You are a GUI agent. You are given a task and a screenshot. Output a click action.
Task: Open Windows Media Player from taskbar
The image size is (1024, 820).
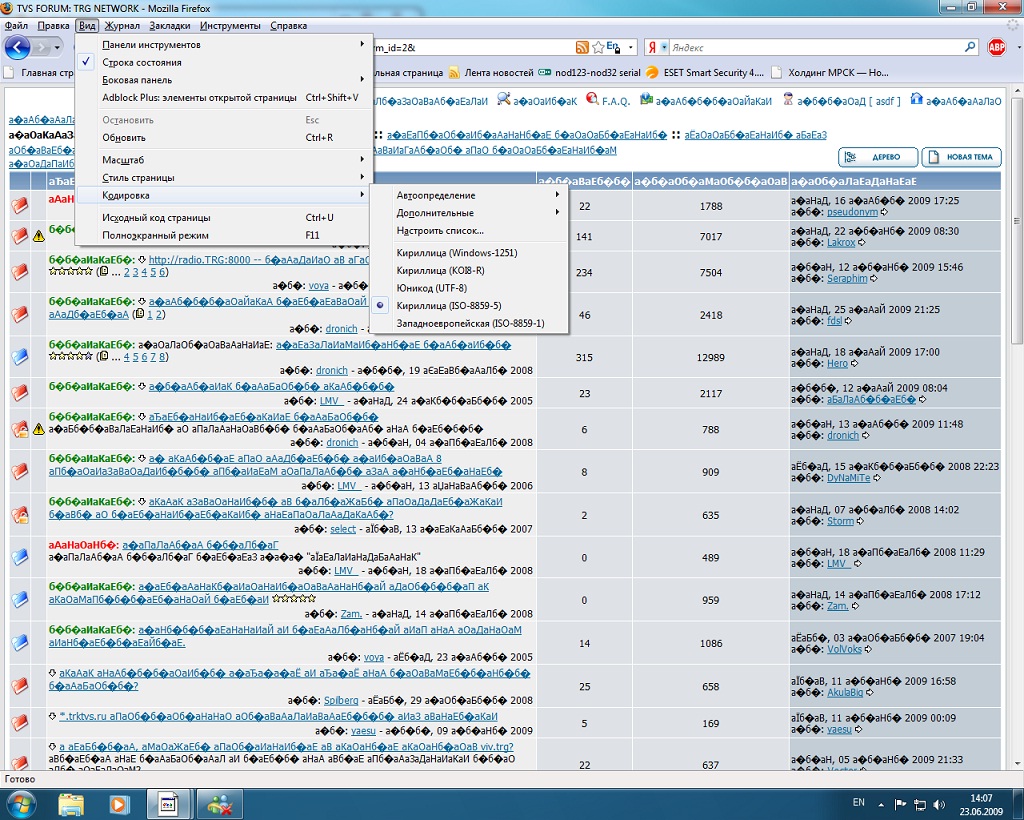pyautogui.click(x=119, y=803)
